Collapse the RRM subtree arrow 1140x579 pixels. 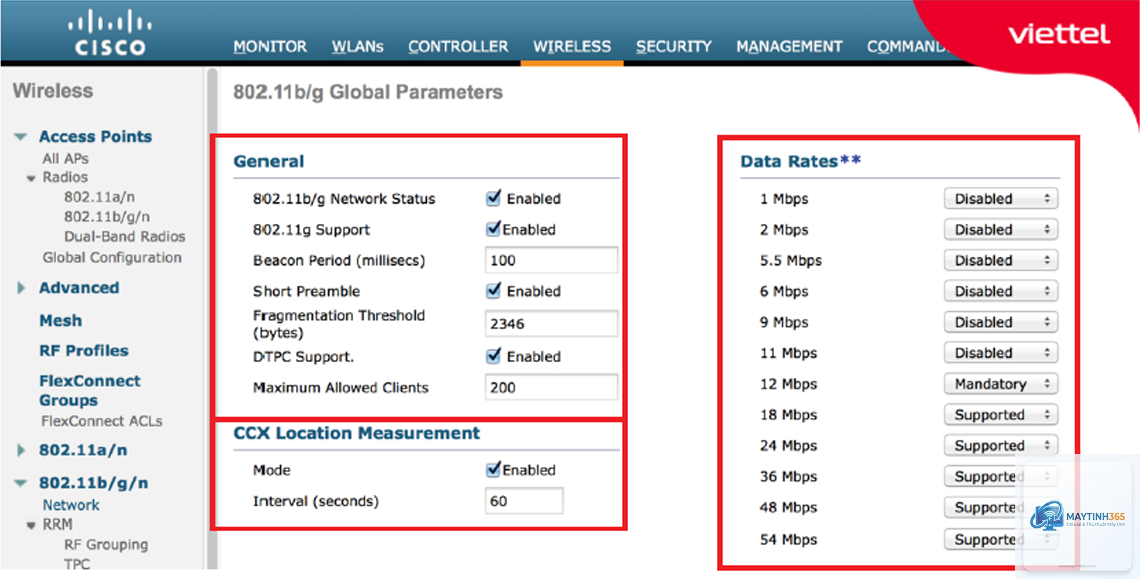click(x=31, y=525)
